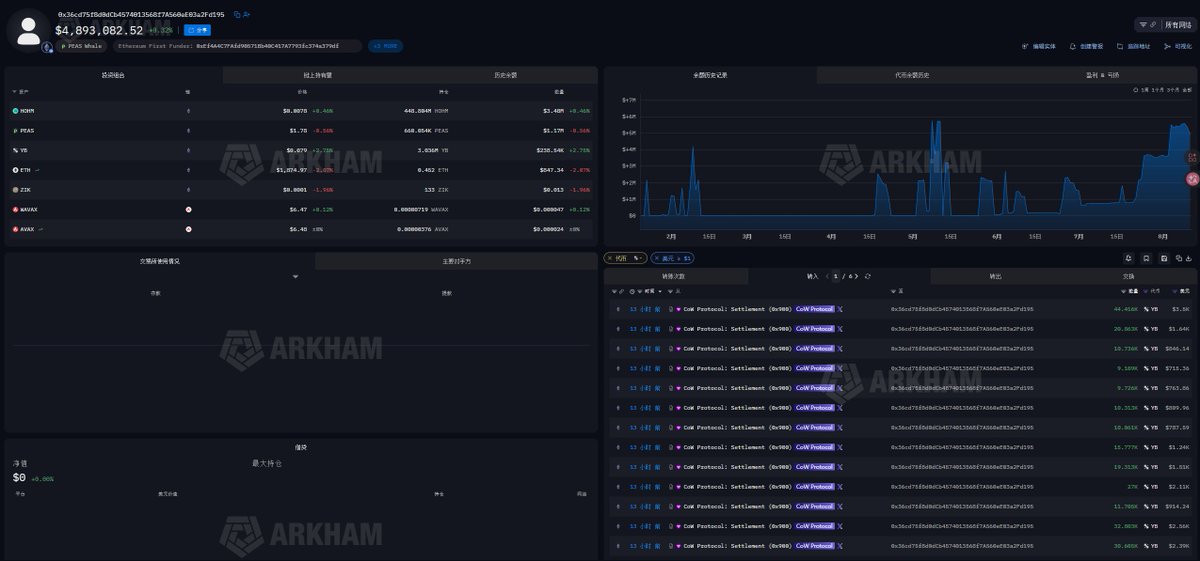The image size is (1200, 561).
Task: Click the Ethereum chain icon in the MOHM row
Action: pos(188,111)
